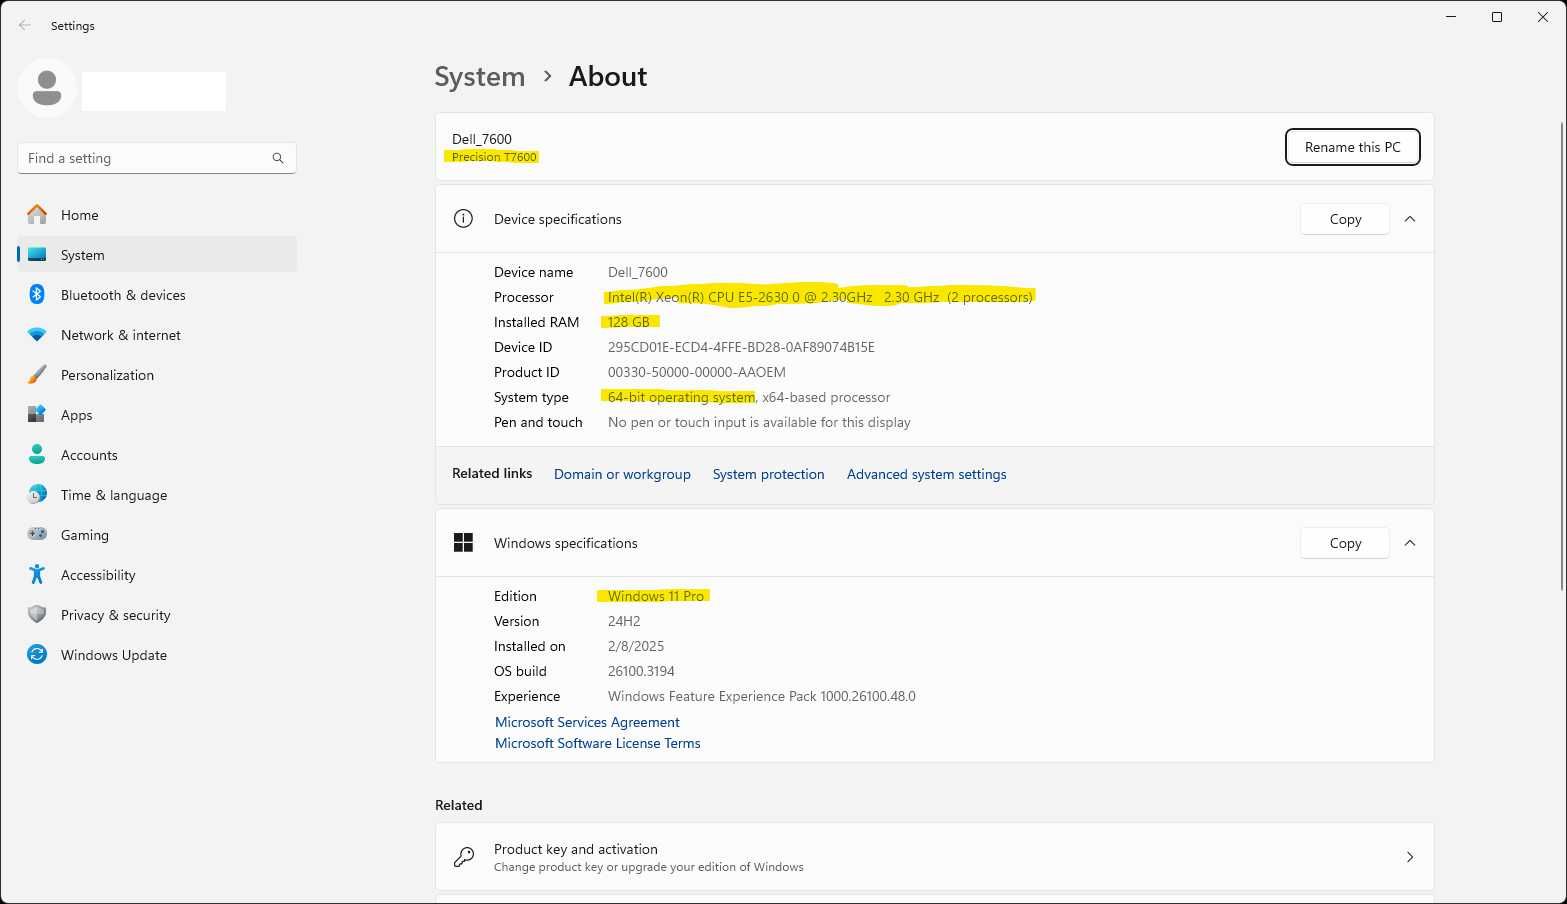Image resolution: width=1567 pixels, height=904 pixels.
Task: Click the vertical scrollbar on the right
Action: click(1562, 355)
